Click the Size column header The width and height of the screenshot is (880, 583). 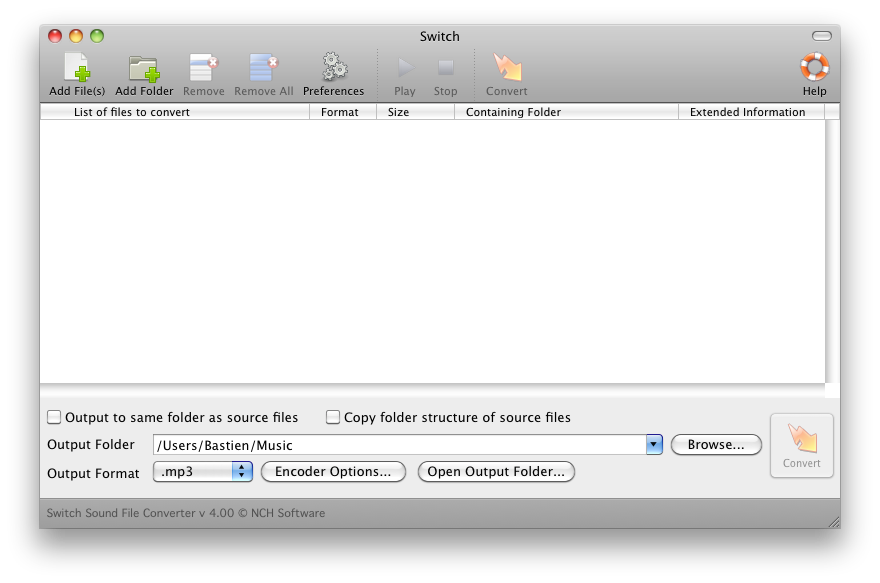point(415,112)
